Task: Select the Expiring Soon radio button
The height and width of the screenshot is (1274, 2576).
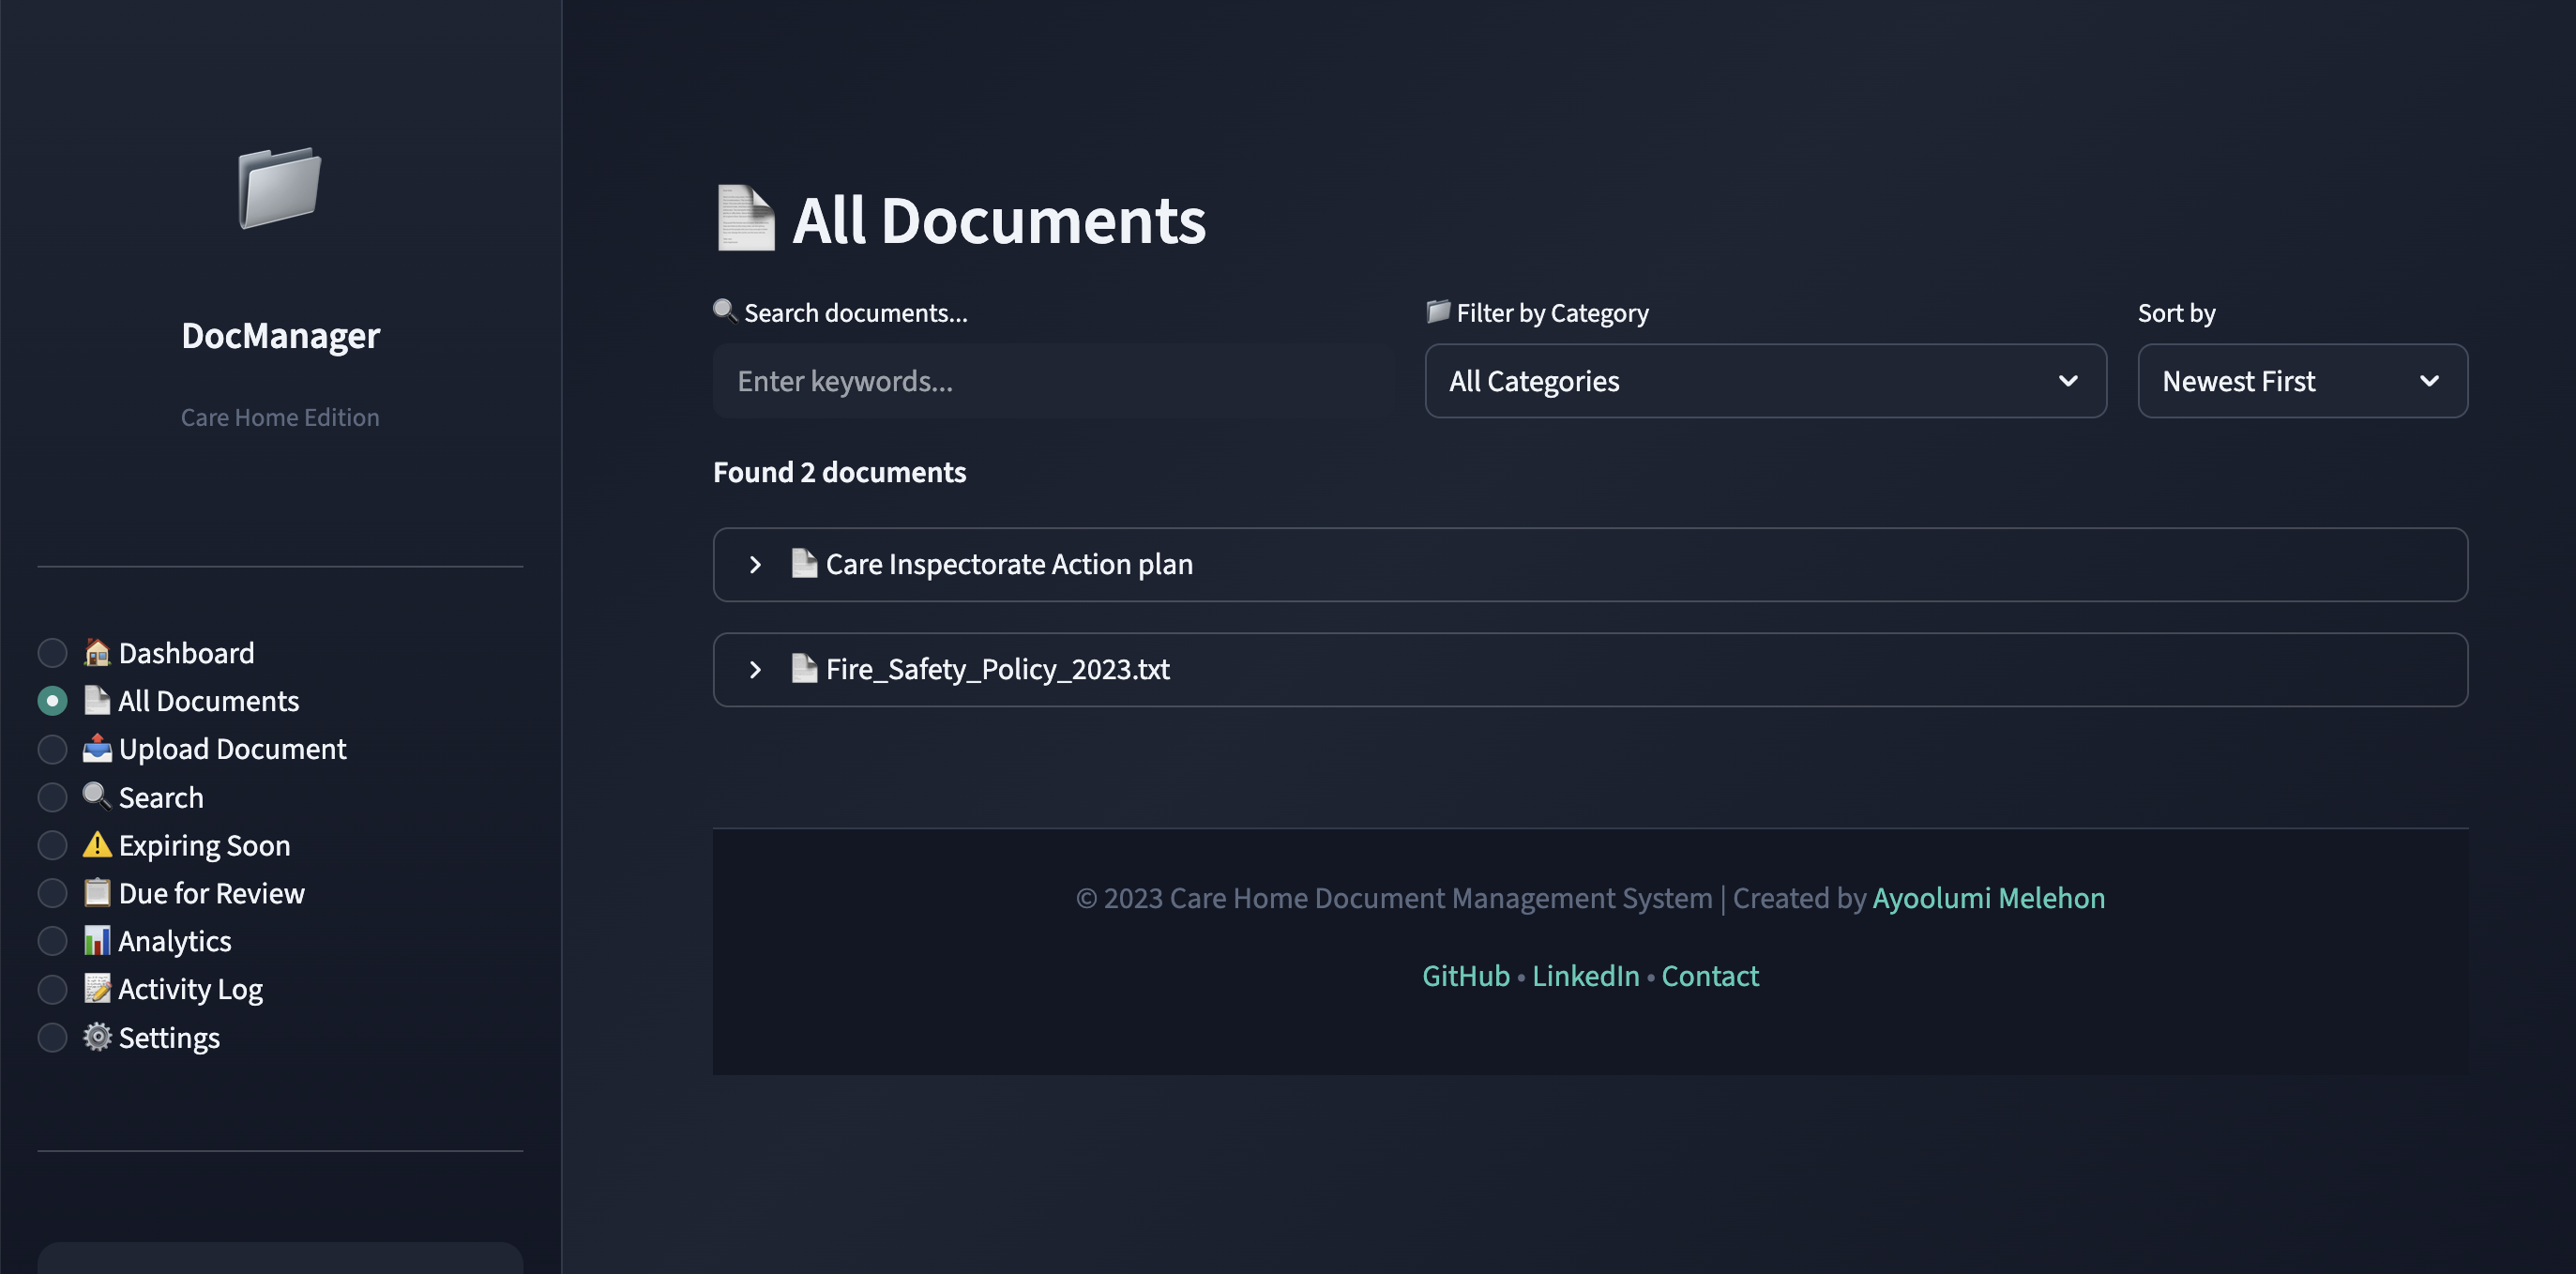Action: click(x=52, y=845)
